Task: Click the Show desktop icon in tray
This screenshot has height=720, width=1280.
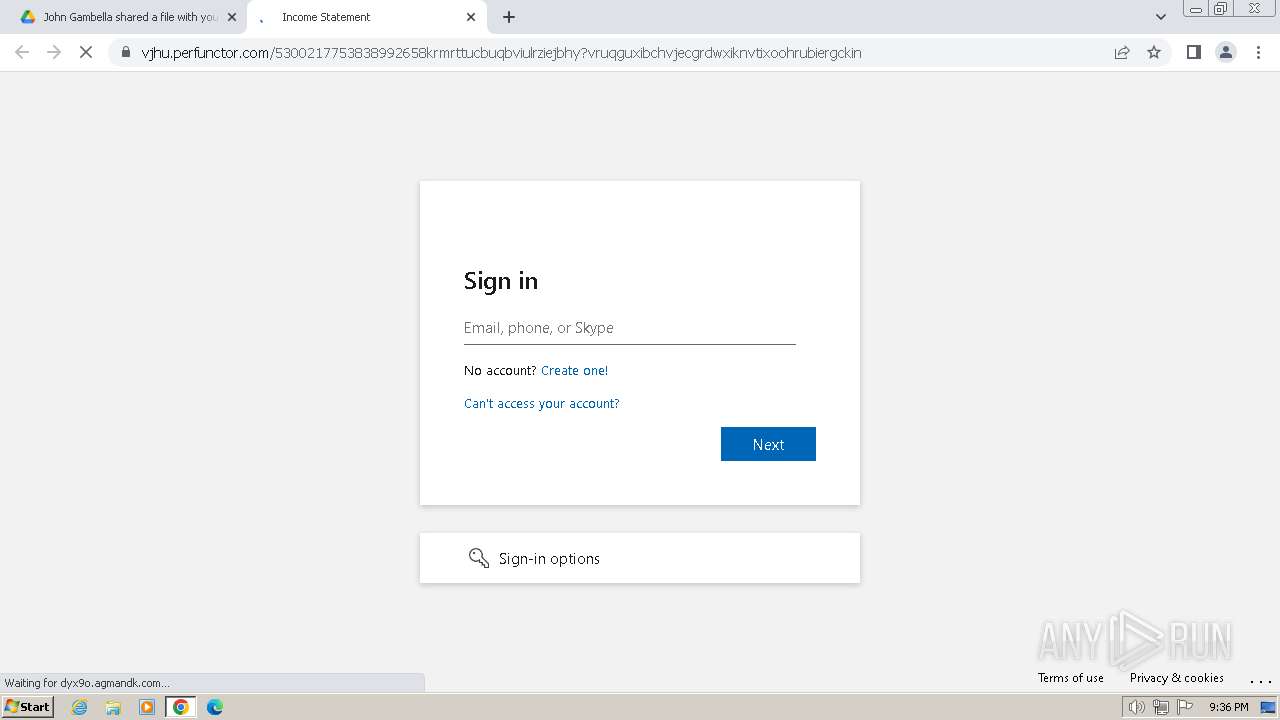Action: 1268,707
